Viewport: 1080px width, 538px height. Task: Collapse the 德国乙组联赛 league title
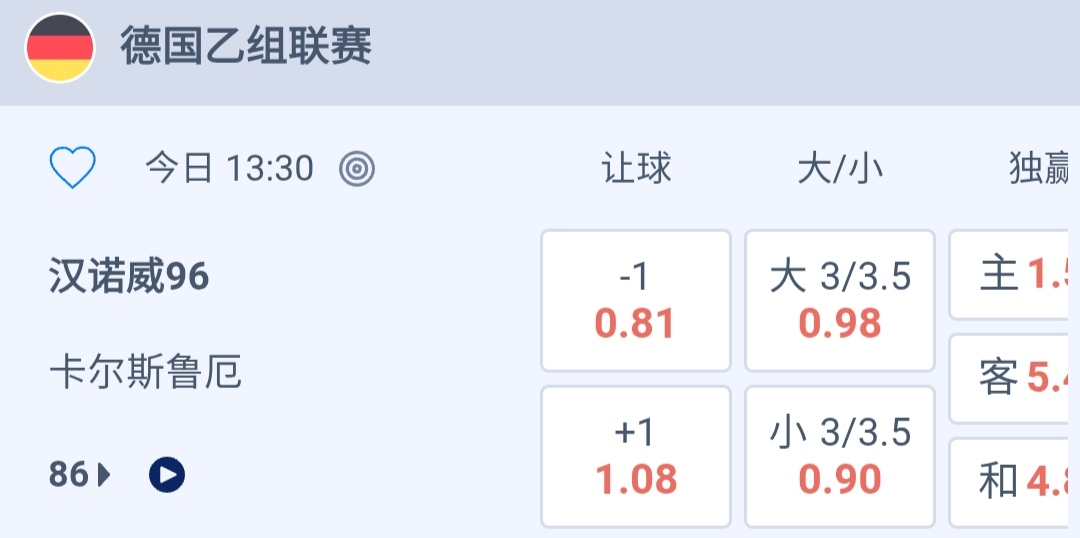pos(247,47)
